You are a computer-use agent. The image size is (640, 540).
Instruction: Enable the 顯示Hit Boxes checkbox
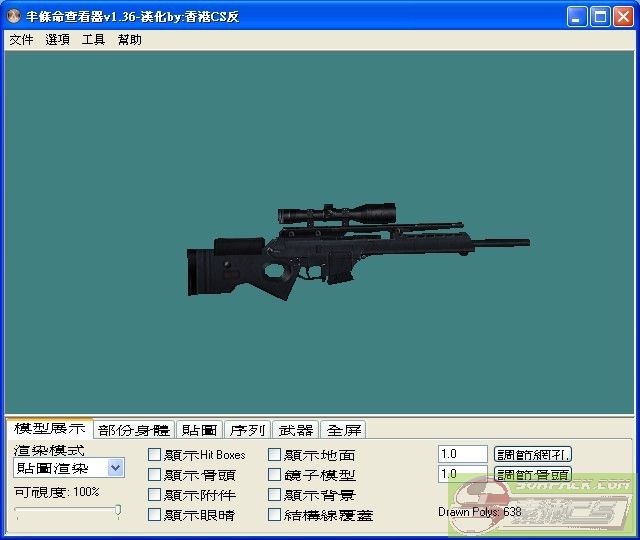(155, 455)
